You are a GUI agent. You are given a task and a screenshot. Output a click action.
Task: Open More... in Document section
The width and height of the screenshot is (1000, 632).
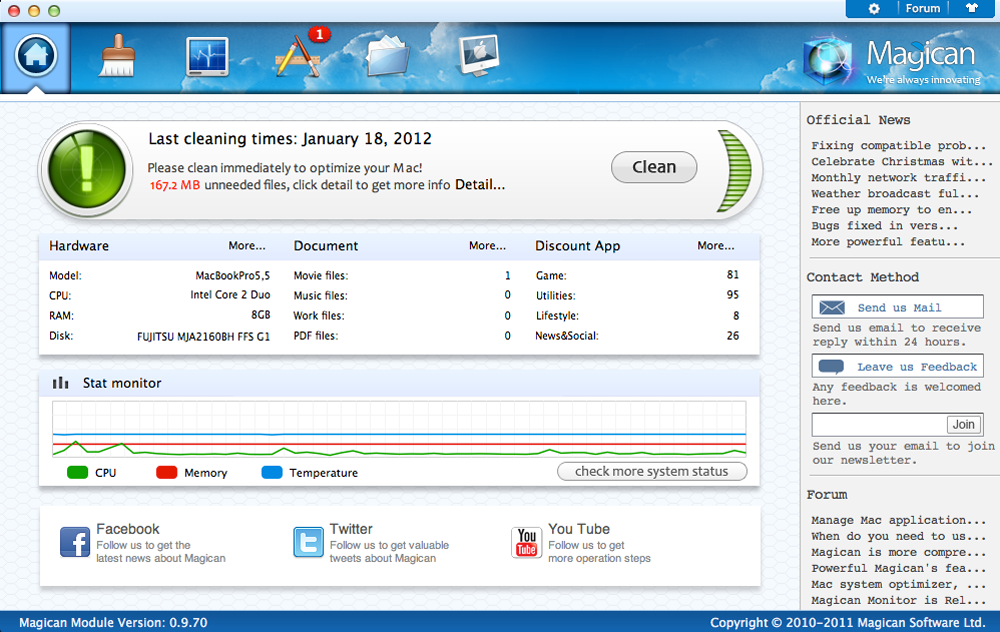[487, 246]
